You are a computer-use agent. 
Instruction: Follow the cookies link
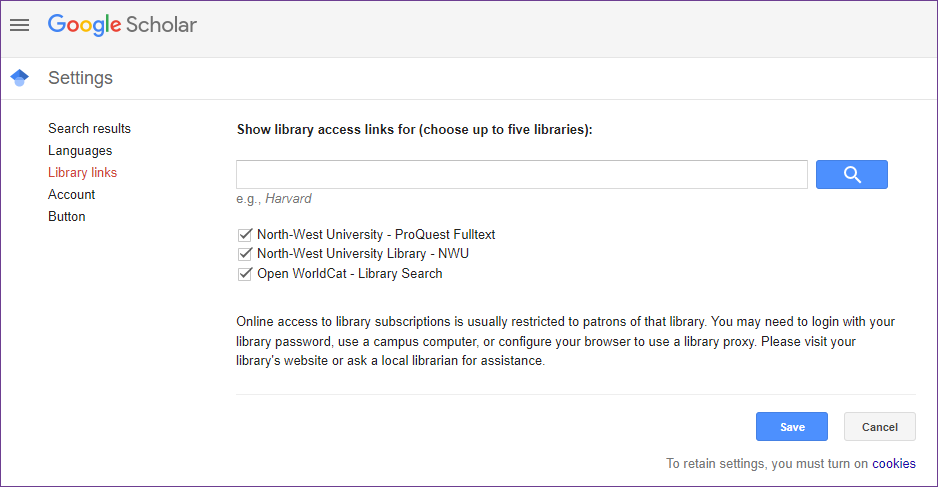894,464
